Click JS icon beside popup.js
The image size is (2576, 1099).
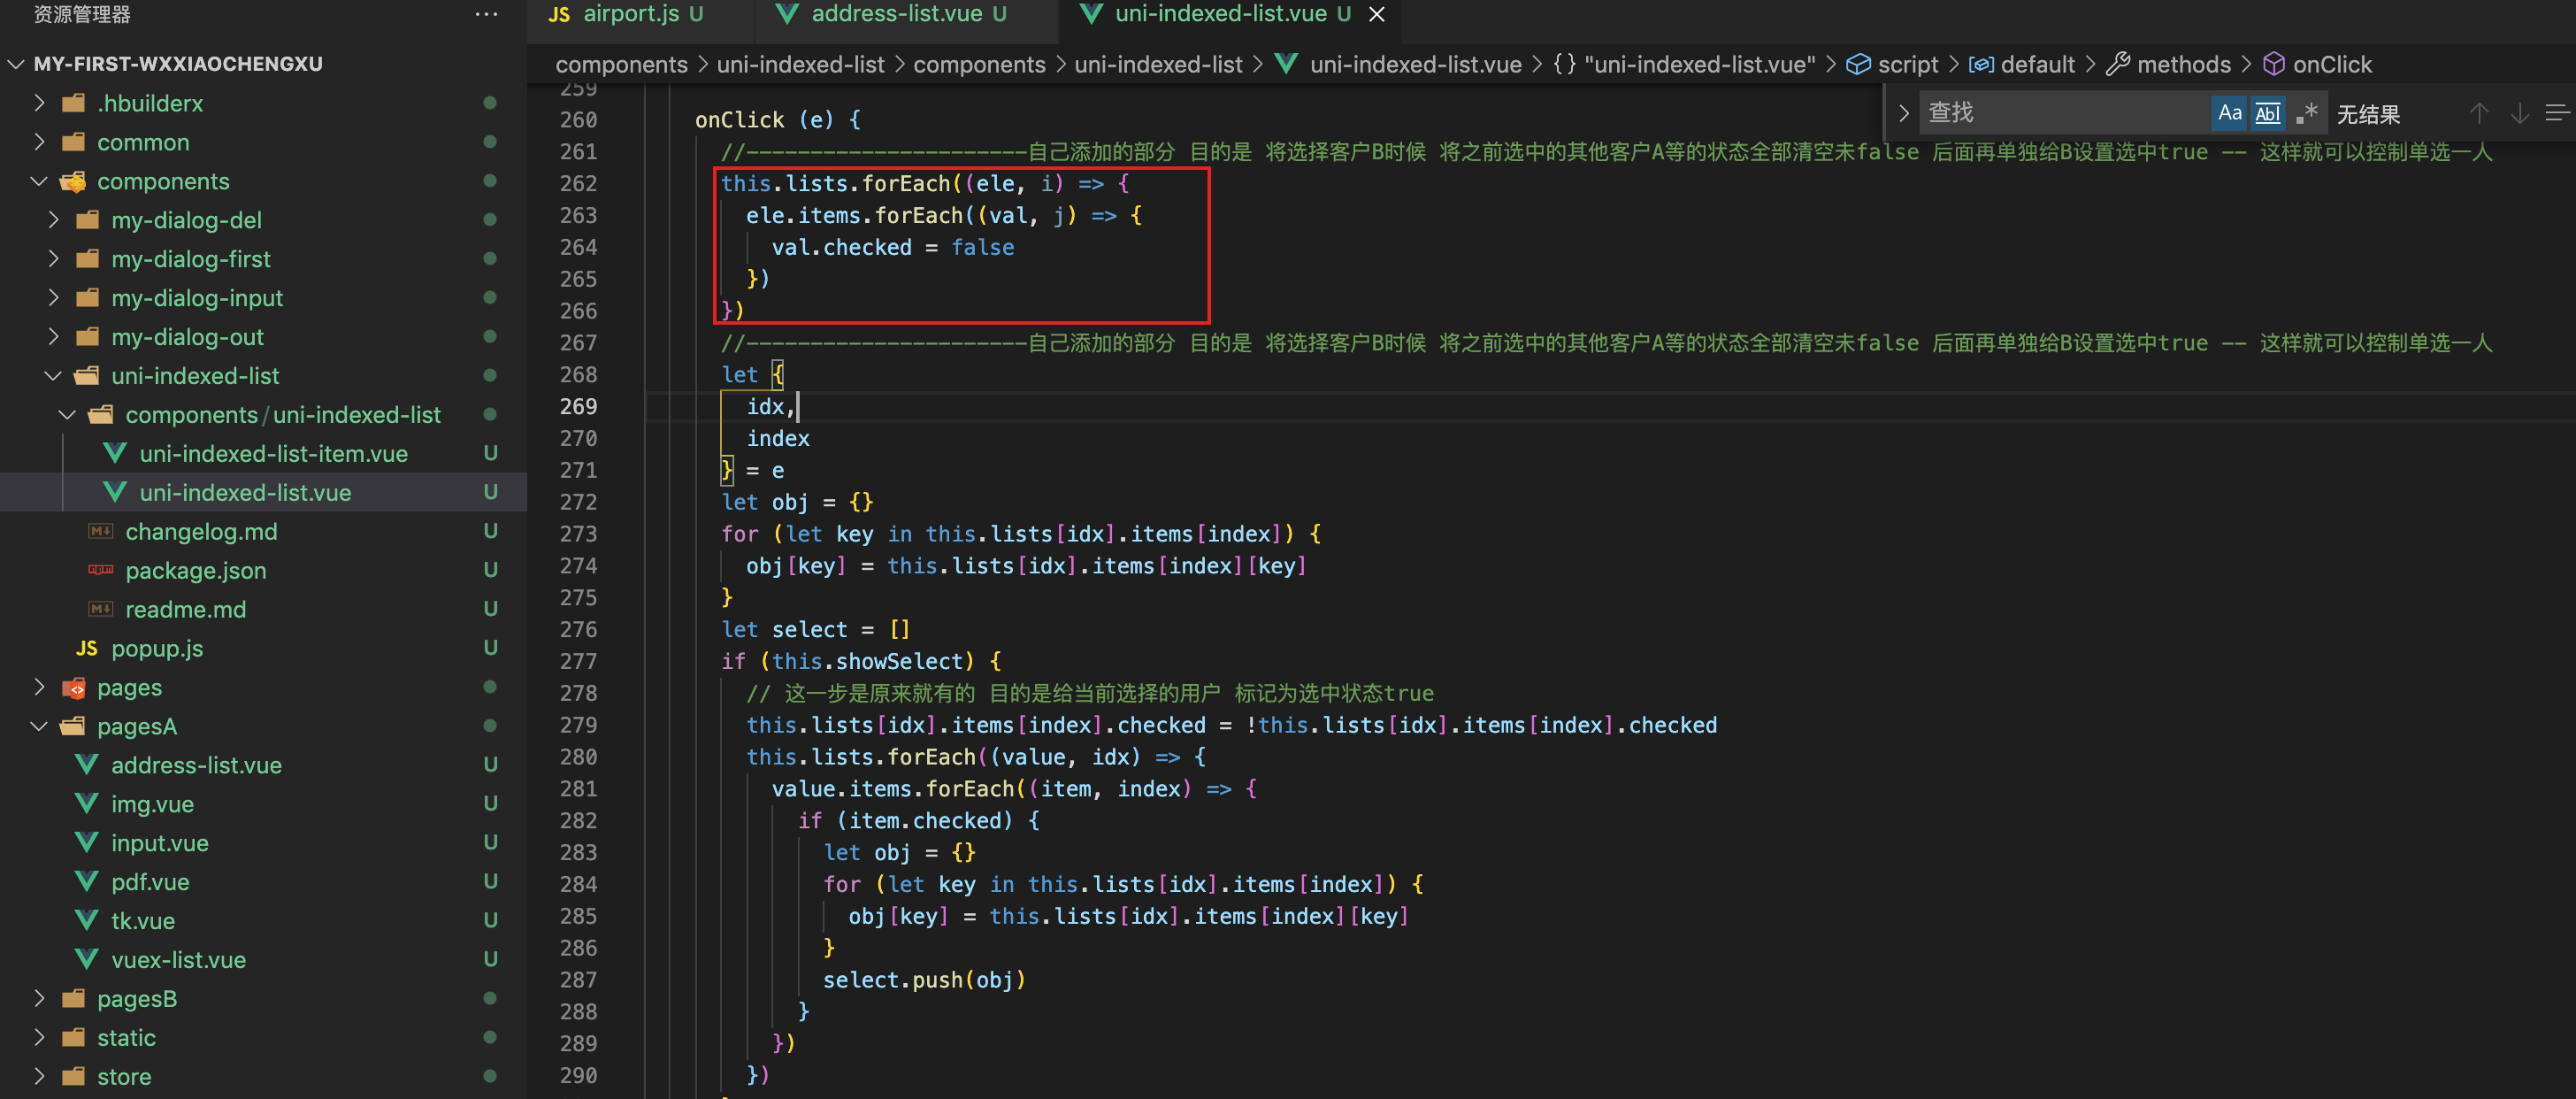point(87,649)
